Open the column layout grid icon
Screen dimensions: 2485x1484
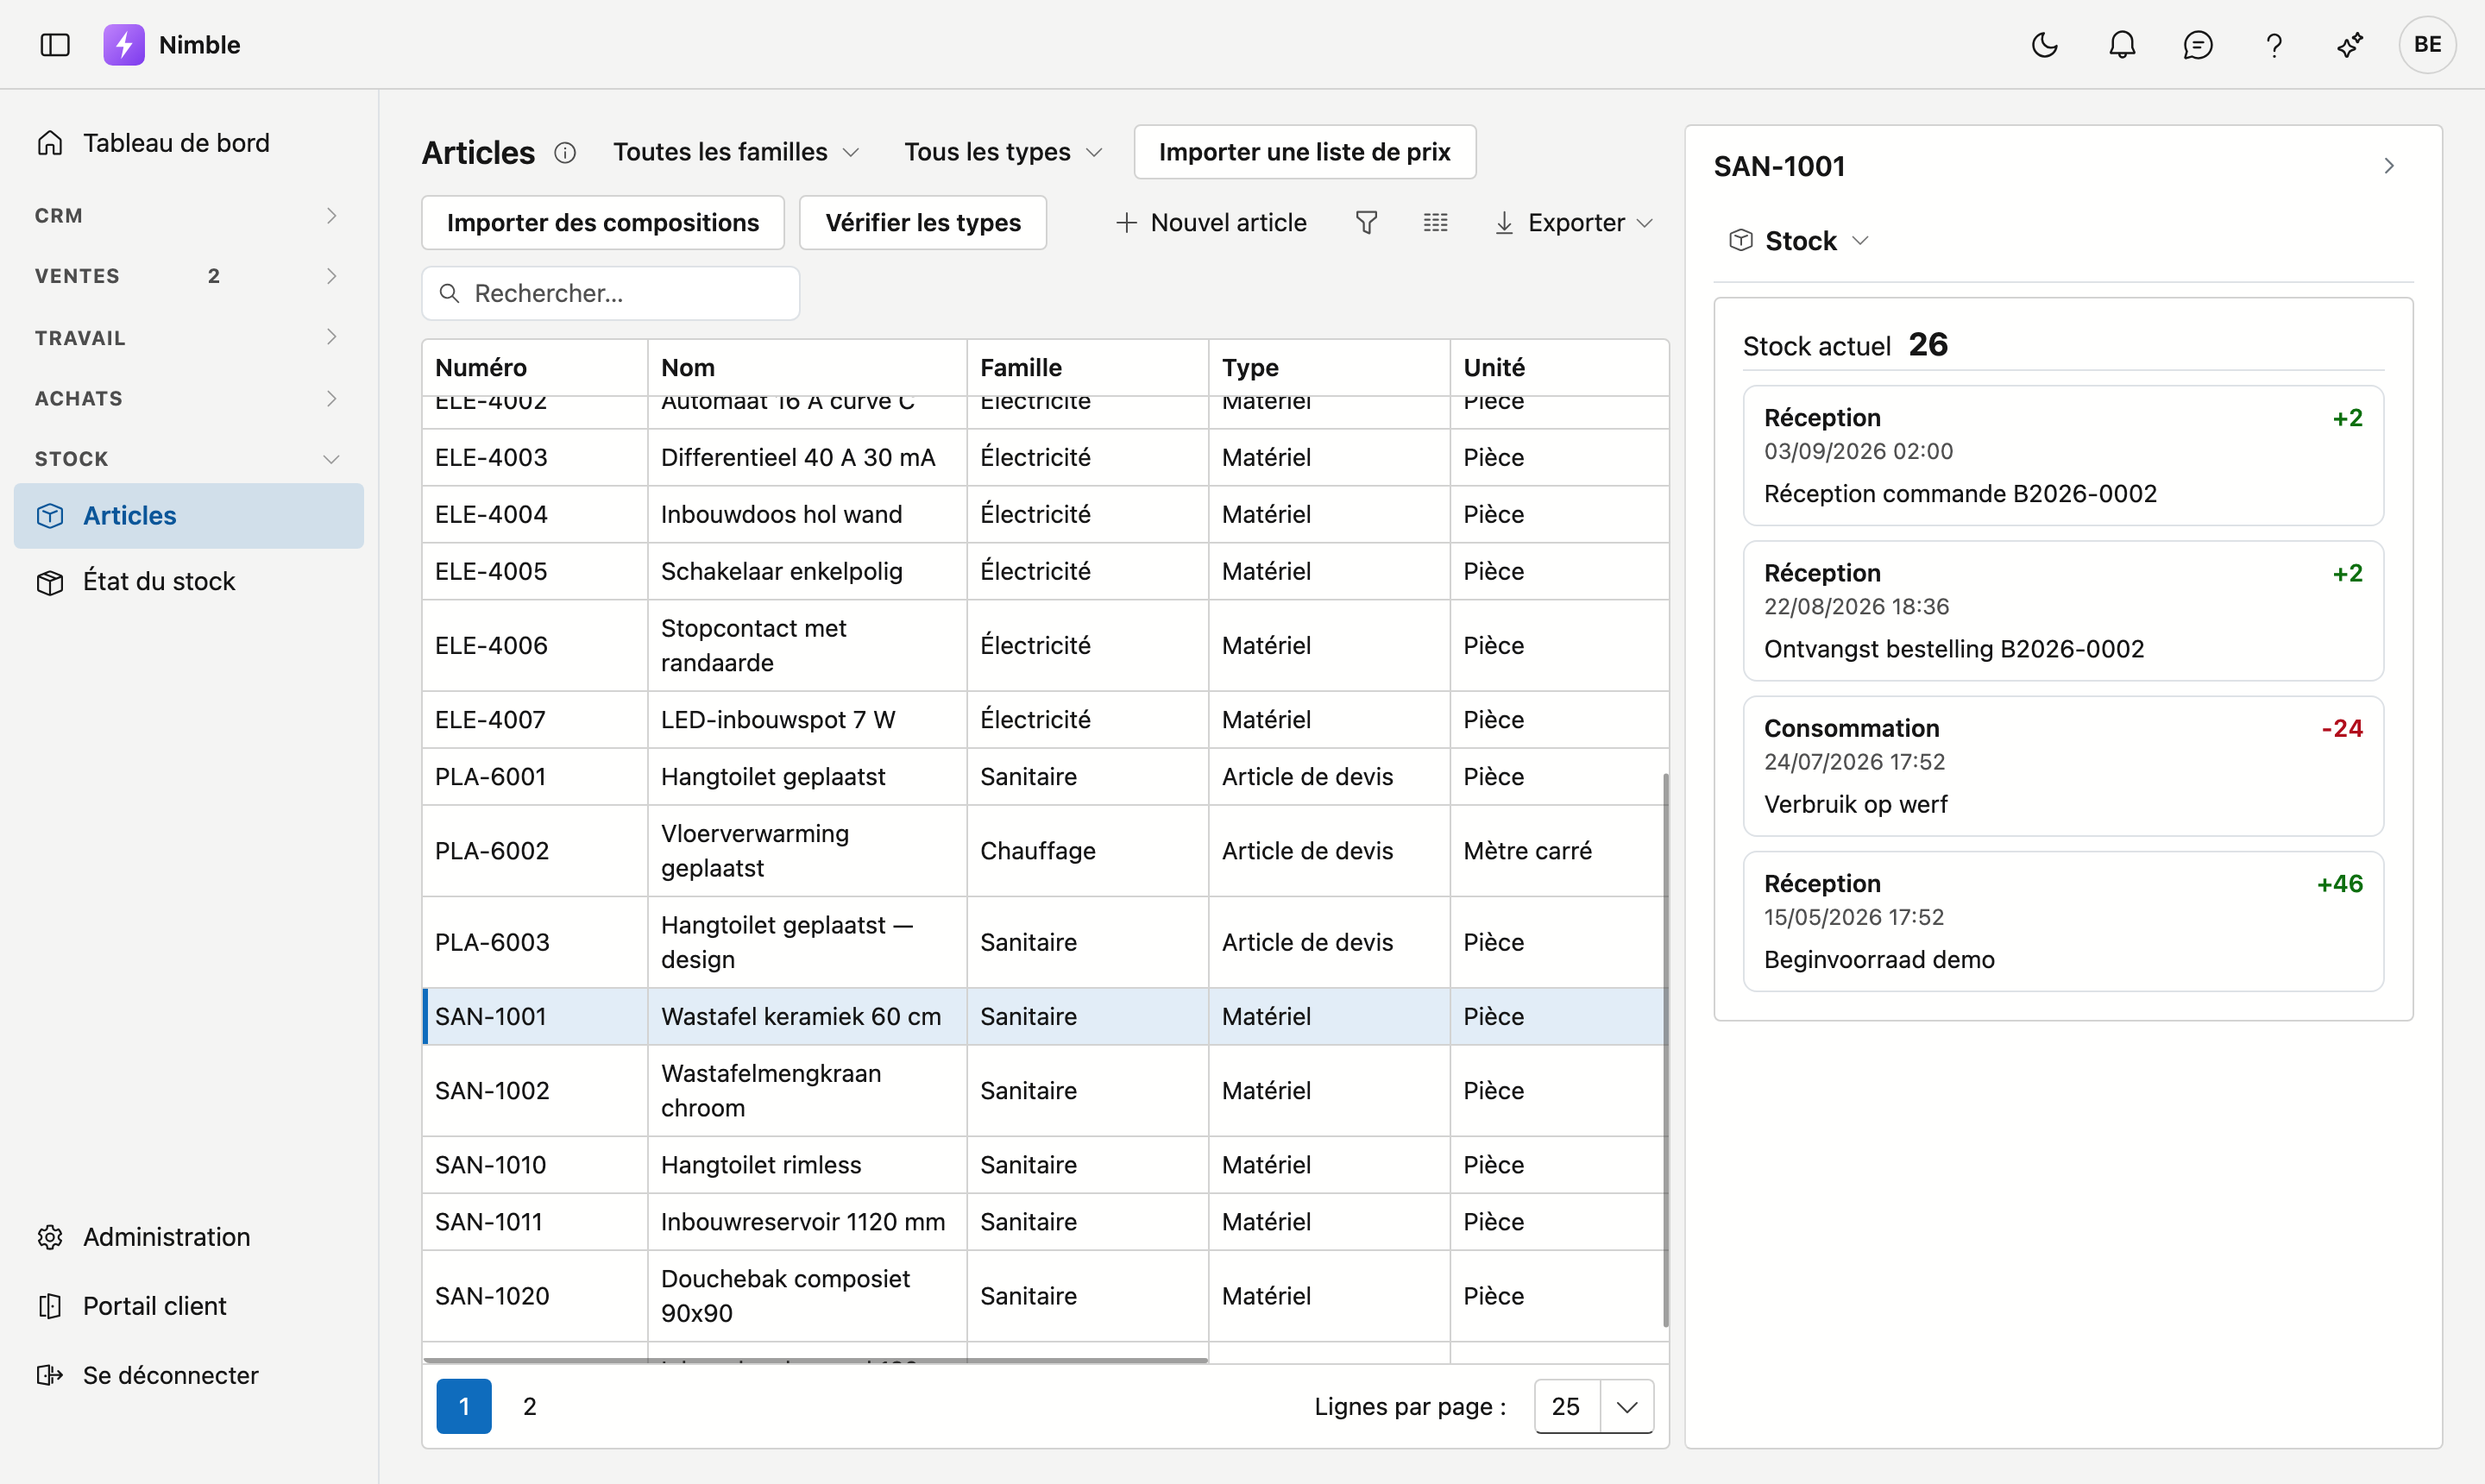pyautogui.click(x=1436, y=222)
